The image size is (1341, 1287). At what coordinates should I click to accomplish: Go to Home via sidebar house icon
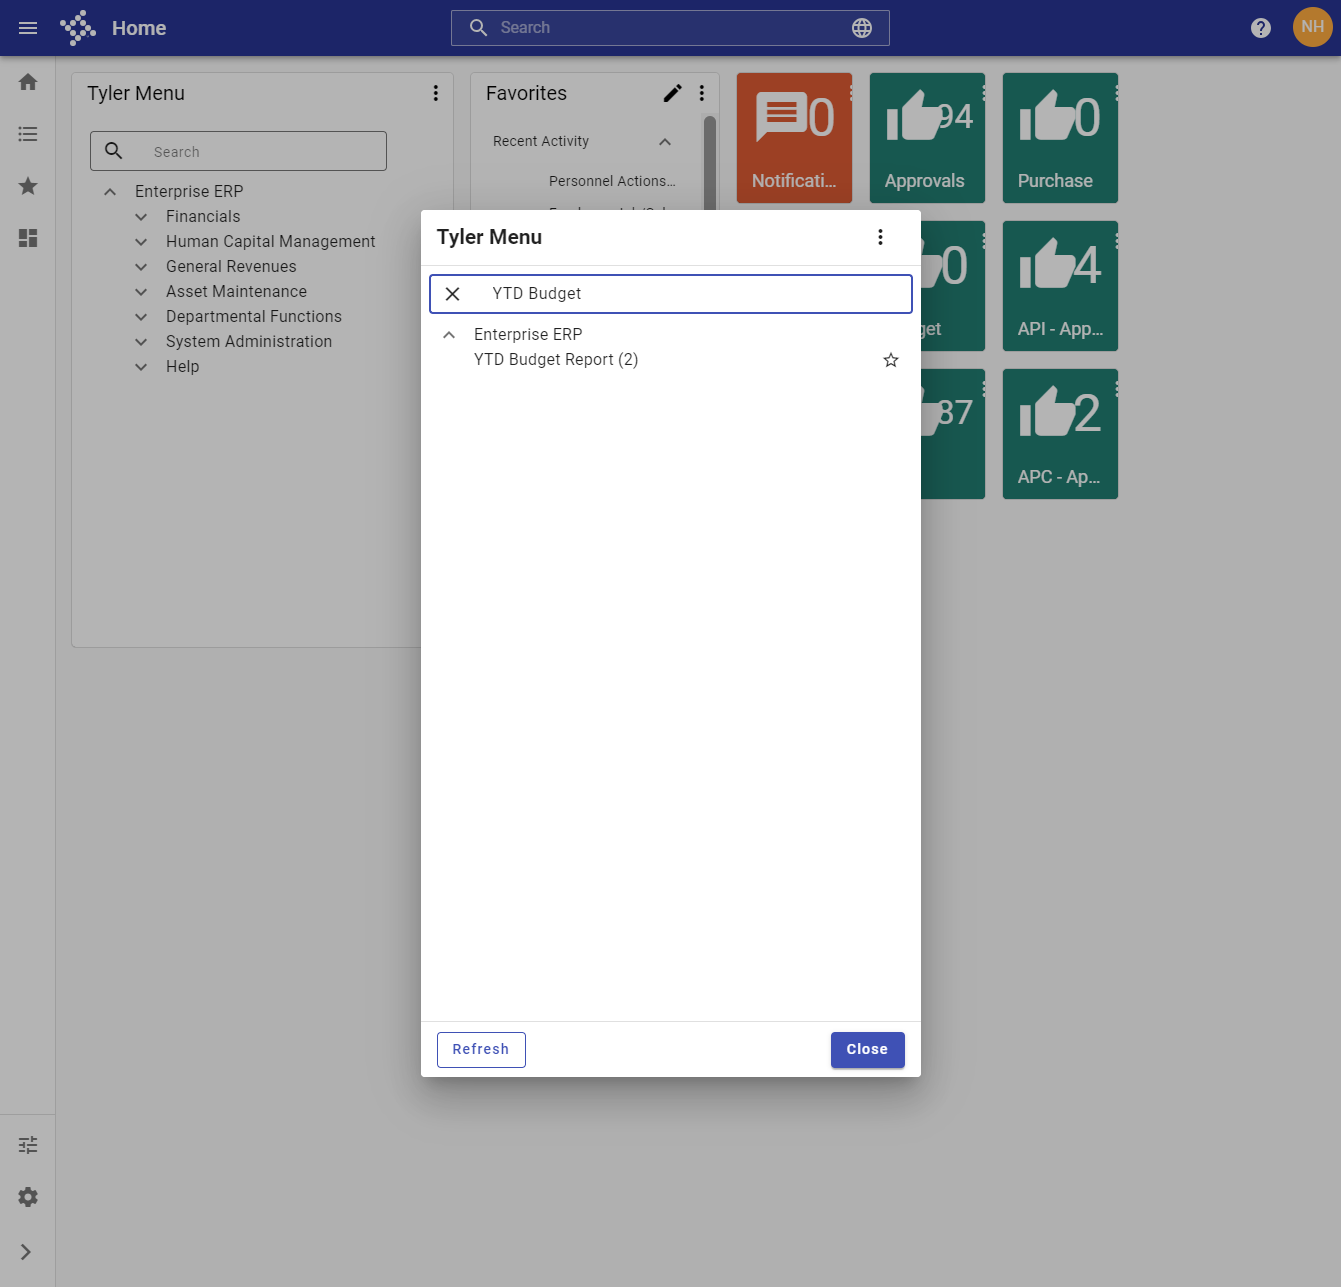pos(28,82)
